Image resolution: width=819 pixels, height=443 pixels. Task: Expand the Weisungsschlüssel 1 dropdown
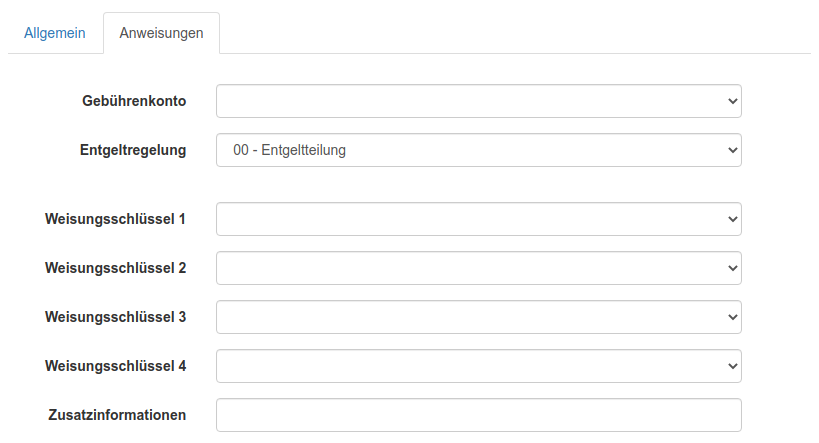point(478,219)
